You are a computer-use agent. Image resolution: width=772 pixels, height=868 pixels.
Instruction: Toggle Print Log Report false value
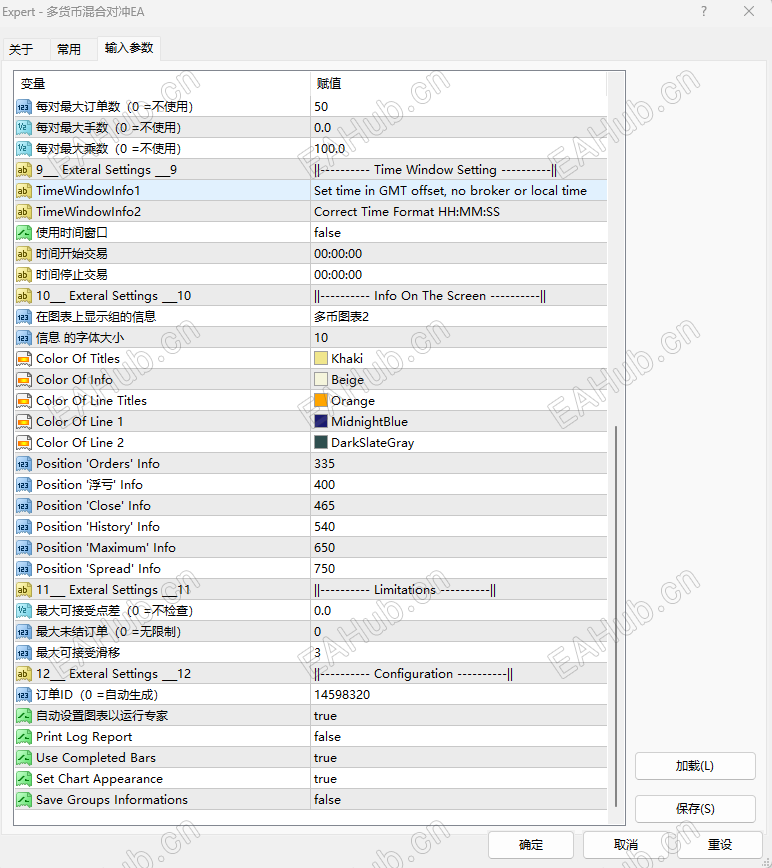[459, 737]
